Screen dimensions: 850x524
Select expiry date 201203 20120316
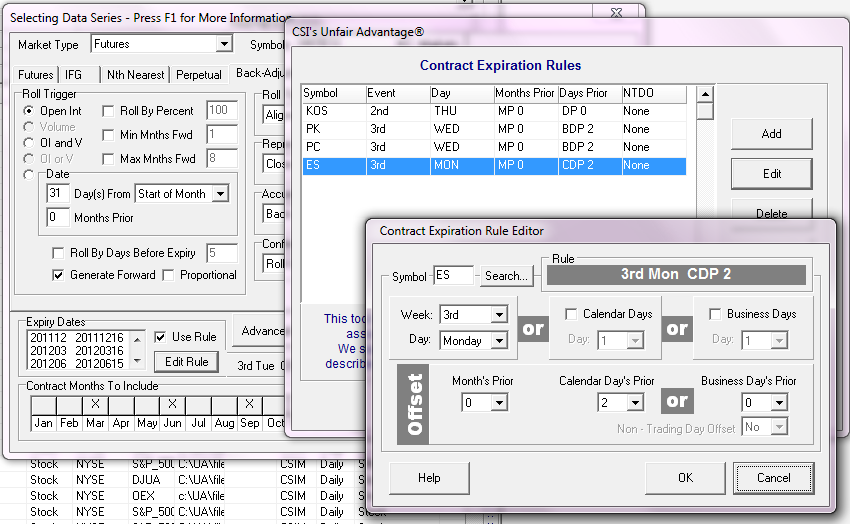[77, 351]
